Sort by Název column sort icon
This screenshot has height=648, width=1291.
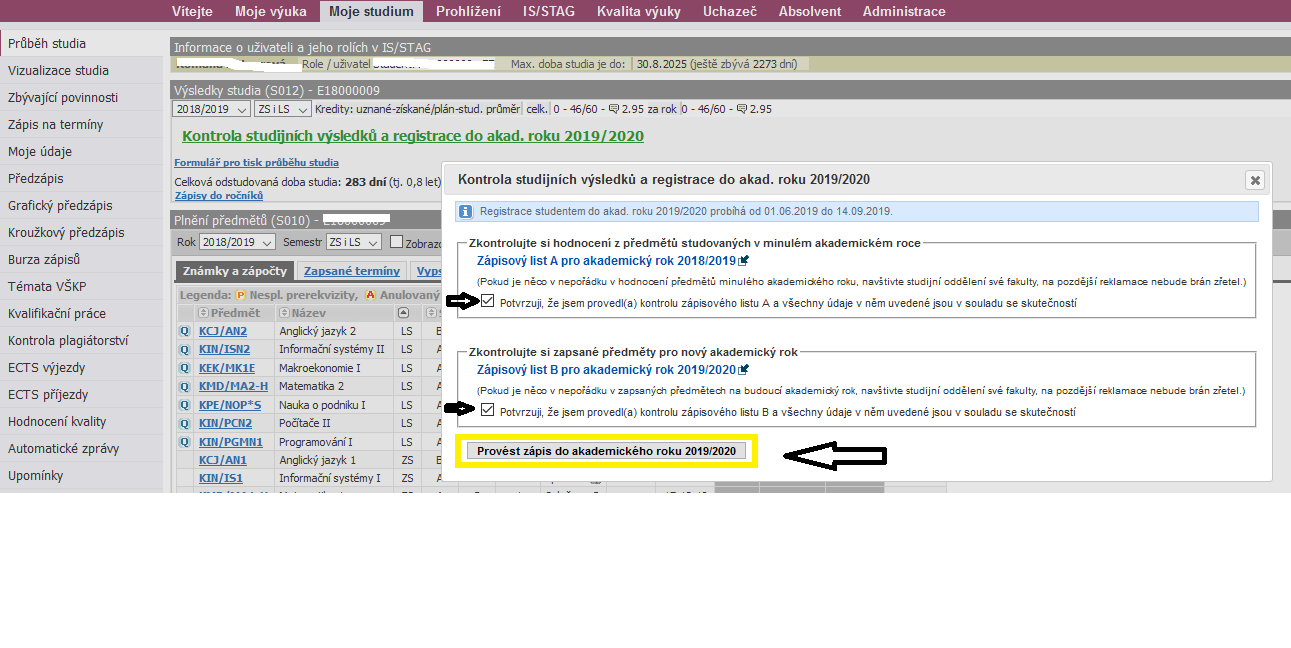click(285, 313)
